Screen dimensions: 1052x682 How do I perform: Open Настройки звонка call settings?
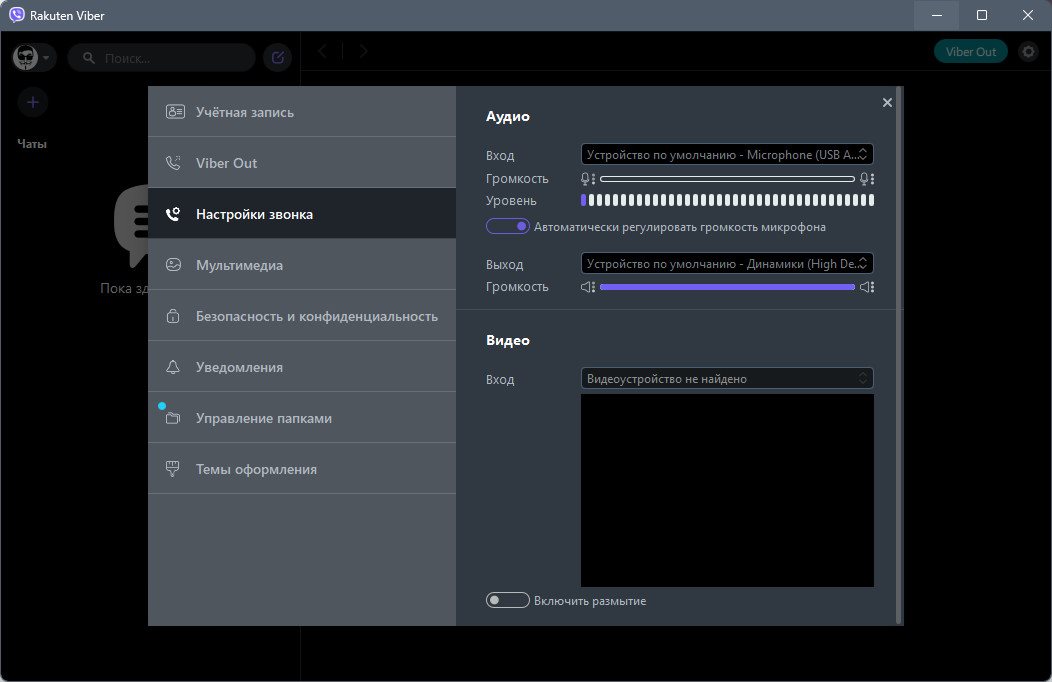302,213
